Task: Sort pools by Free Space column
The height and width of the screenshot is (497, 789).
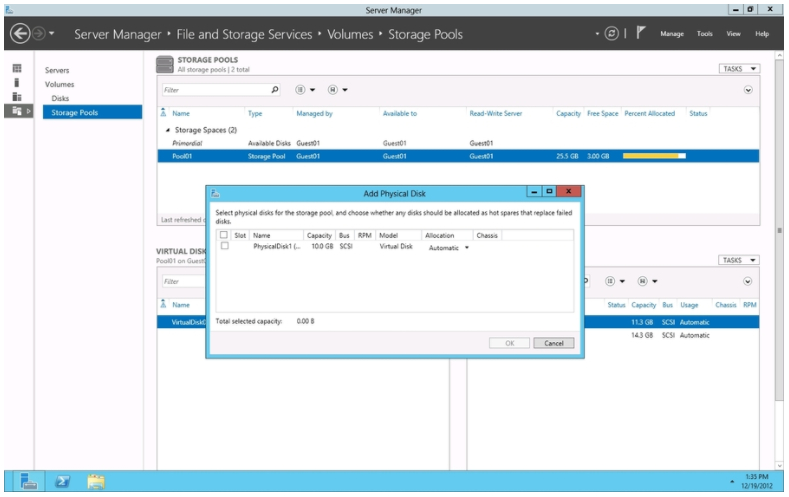Action: [602, 114]
